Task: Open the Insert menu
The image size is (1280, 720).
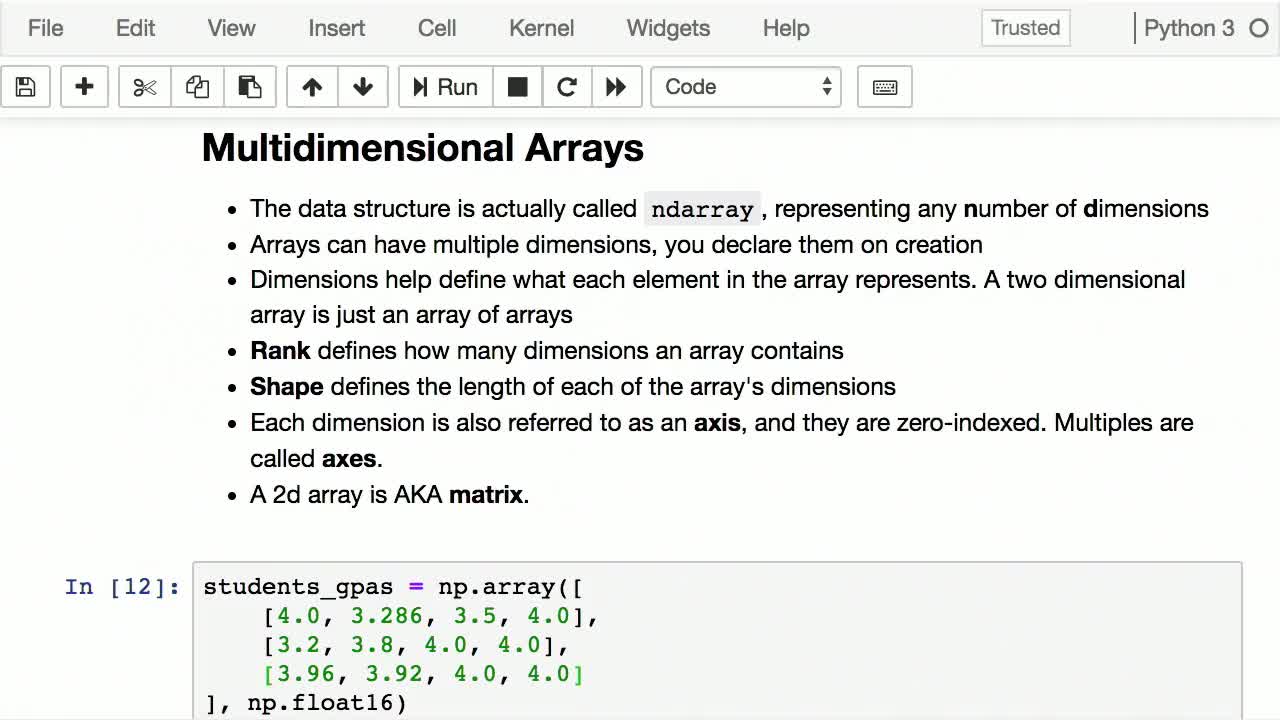Action: pos(336,28)
